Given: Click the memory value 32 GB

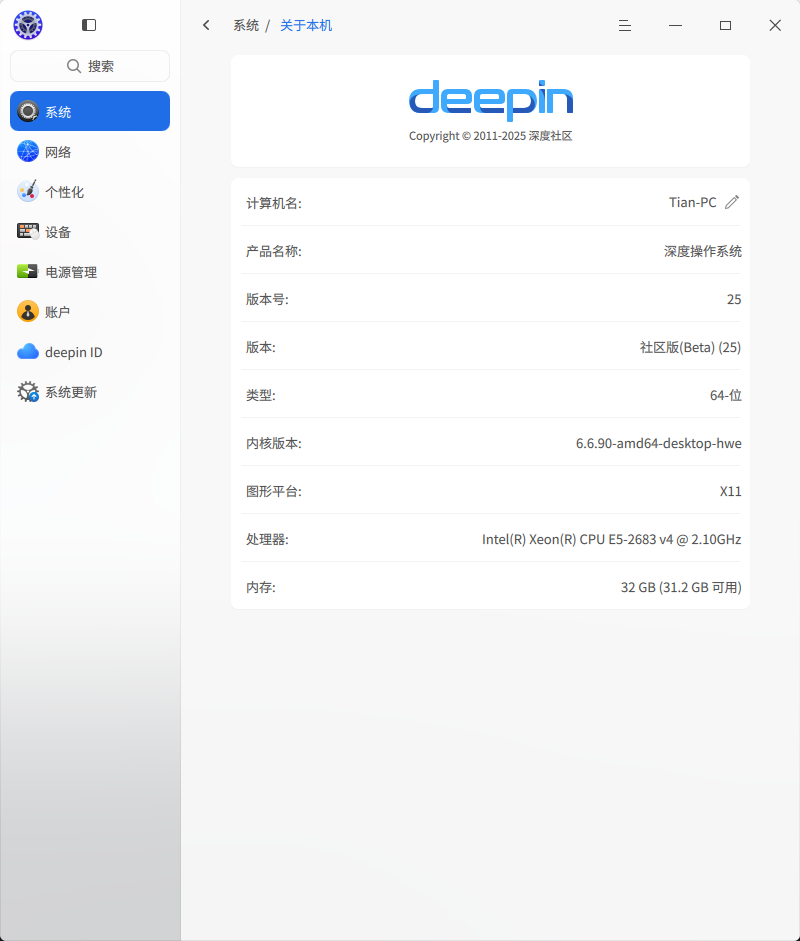Looking at the screenshot, I should coord(681,587).
